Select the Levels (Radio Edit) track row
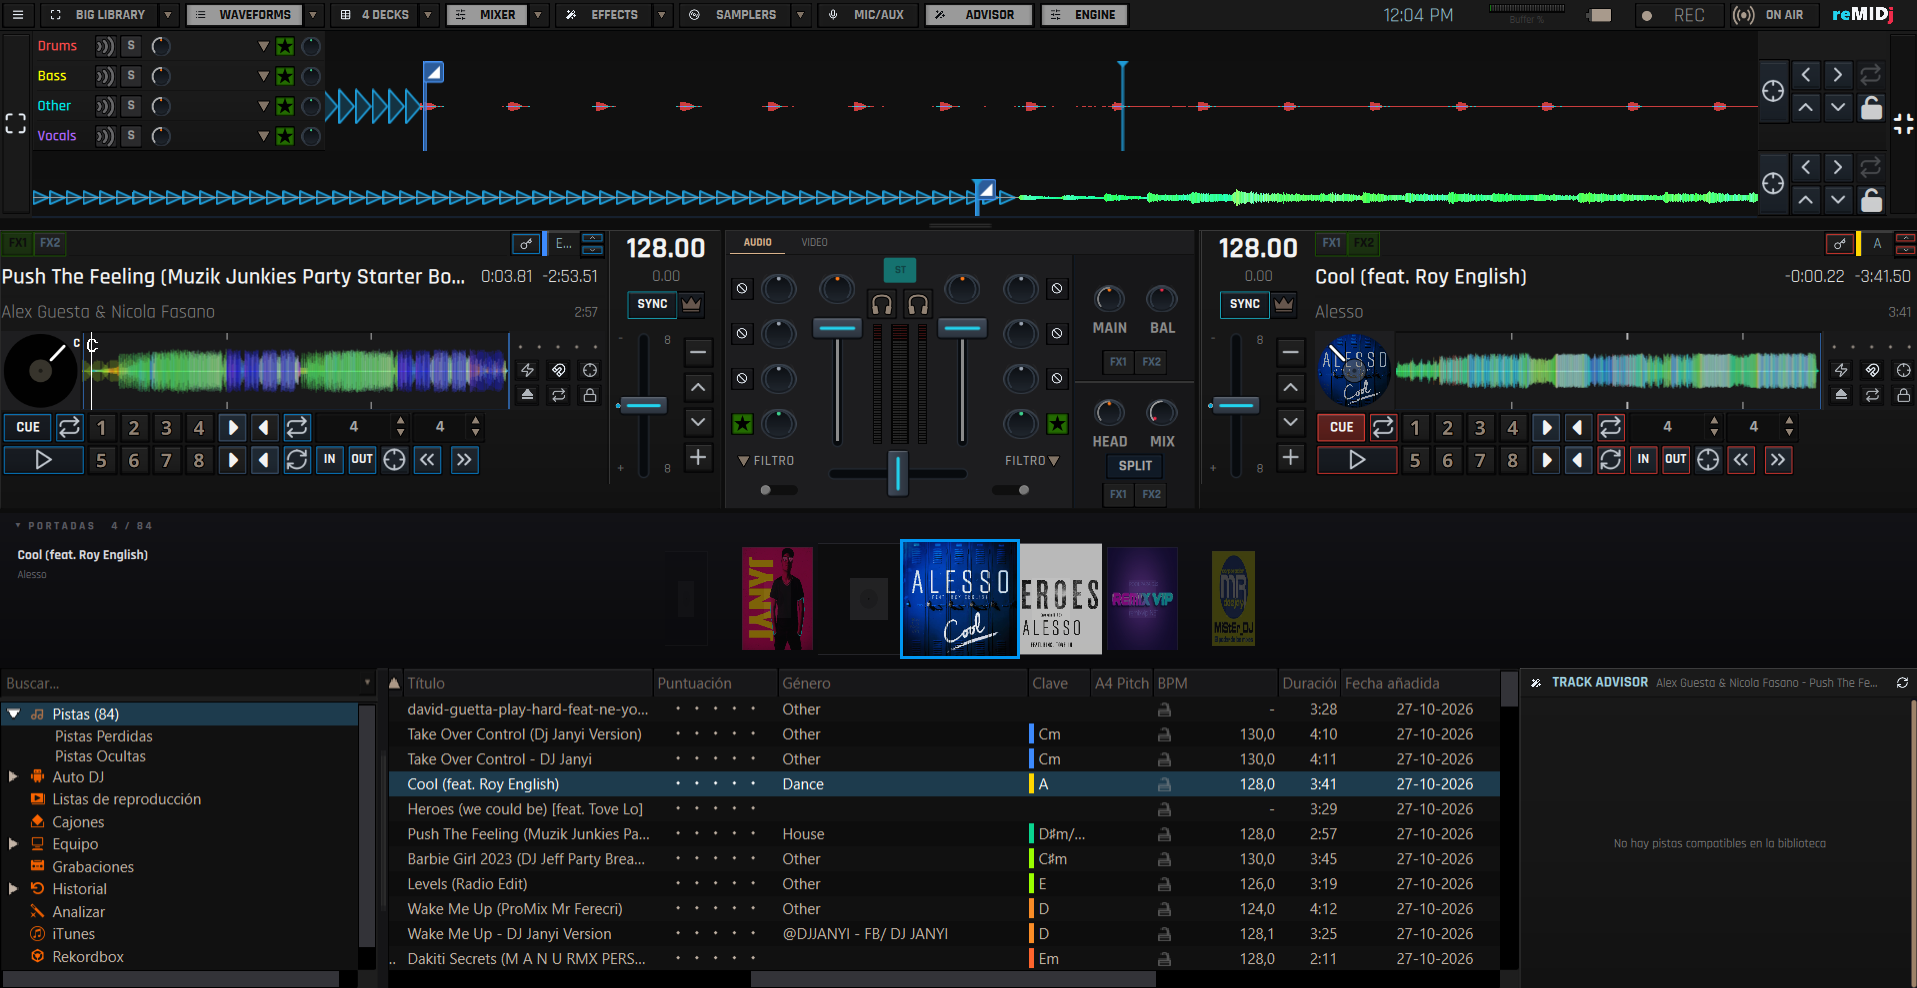 point(944,884)
